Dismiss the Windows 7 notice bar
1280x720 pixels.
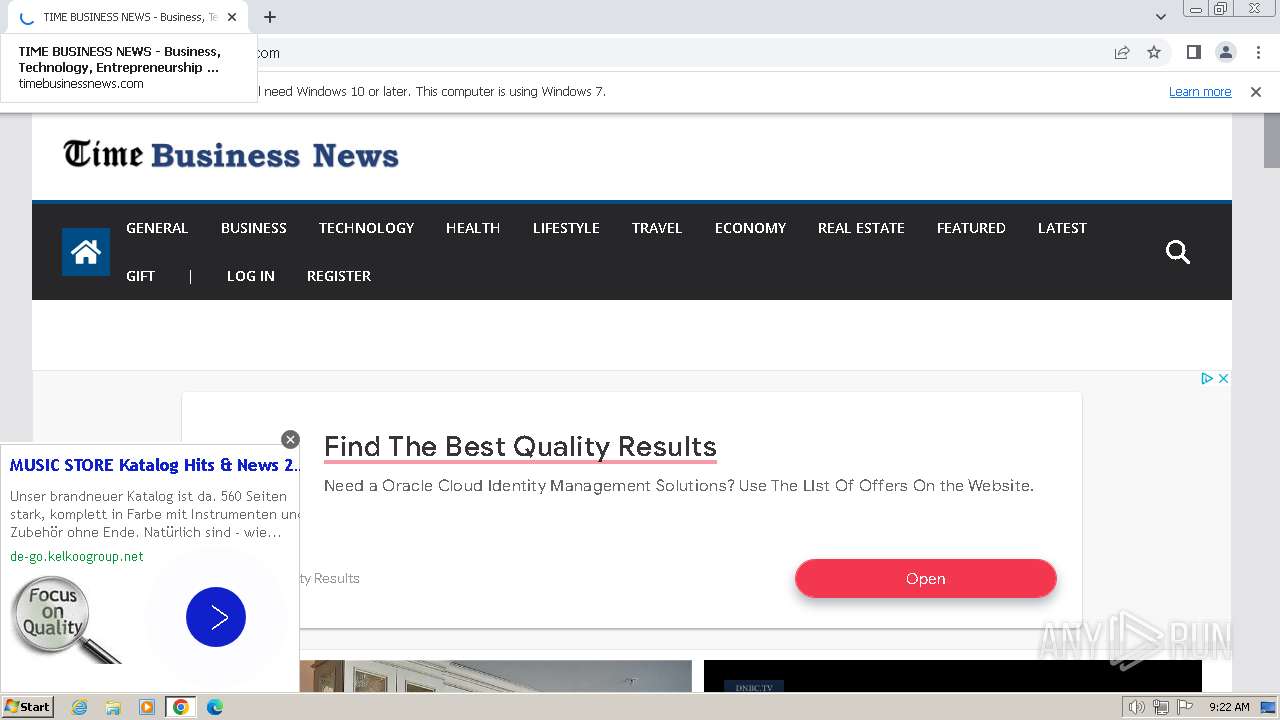coord(1256,91)
